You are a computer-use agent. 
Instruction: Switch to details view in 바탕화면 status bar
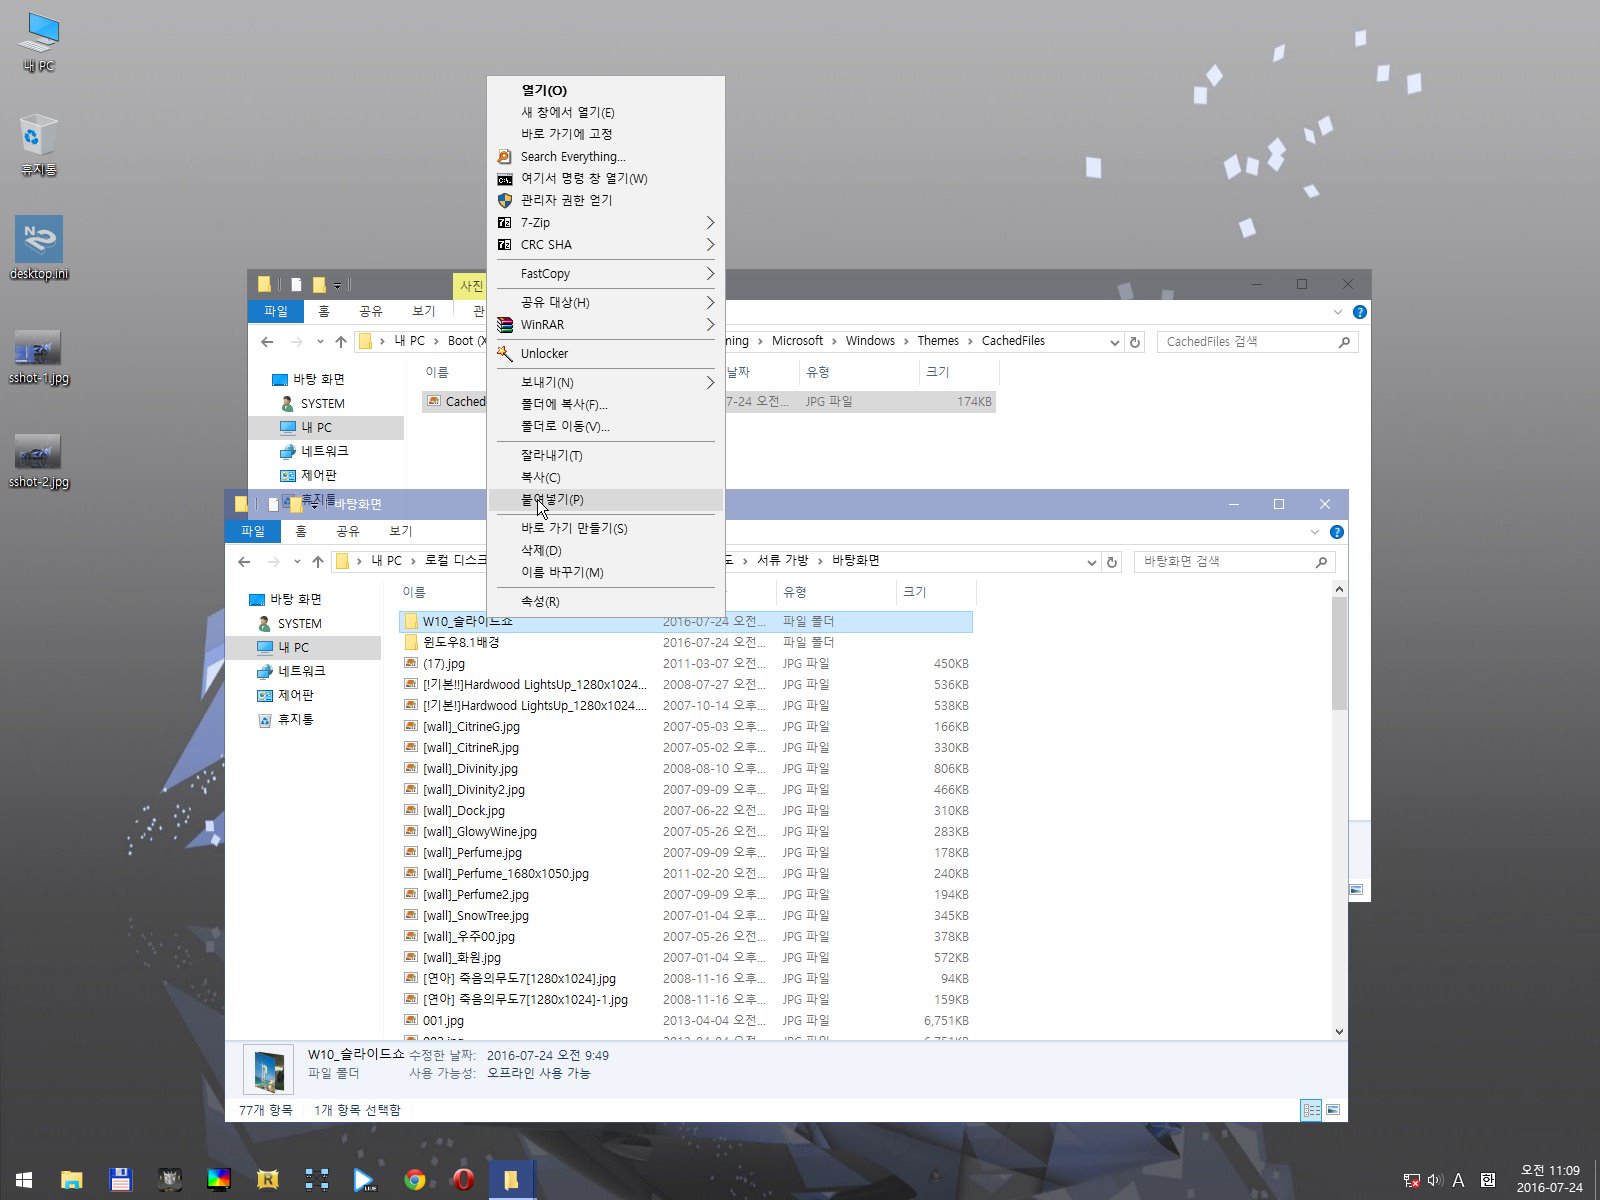click(1311, 1110)
